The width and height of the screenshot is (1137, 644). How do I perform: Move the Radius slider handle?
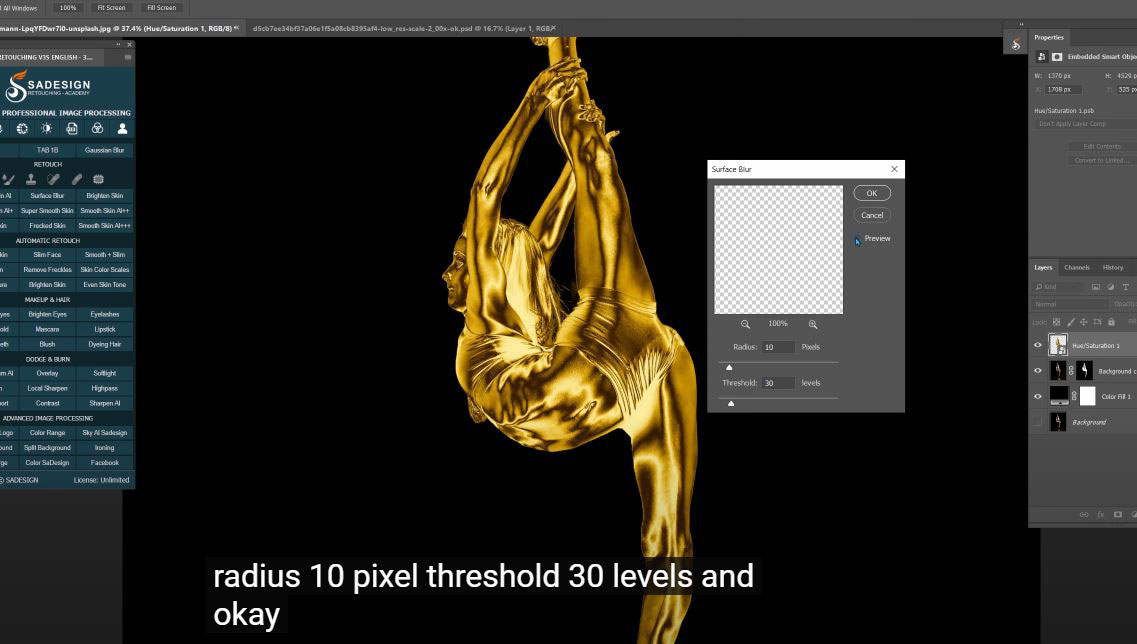coord(729,368)
